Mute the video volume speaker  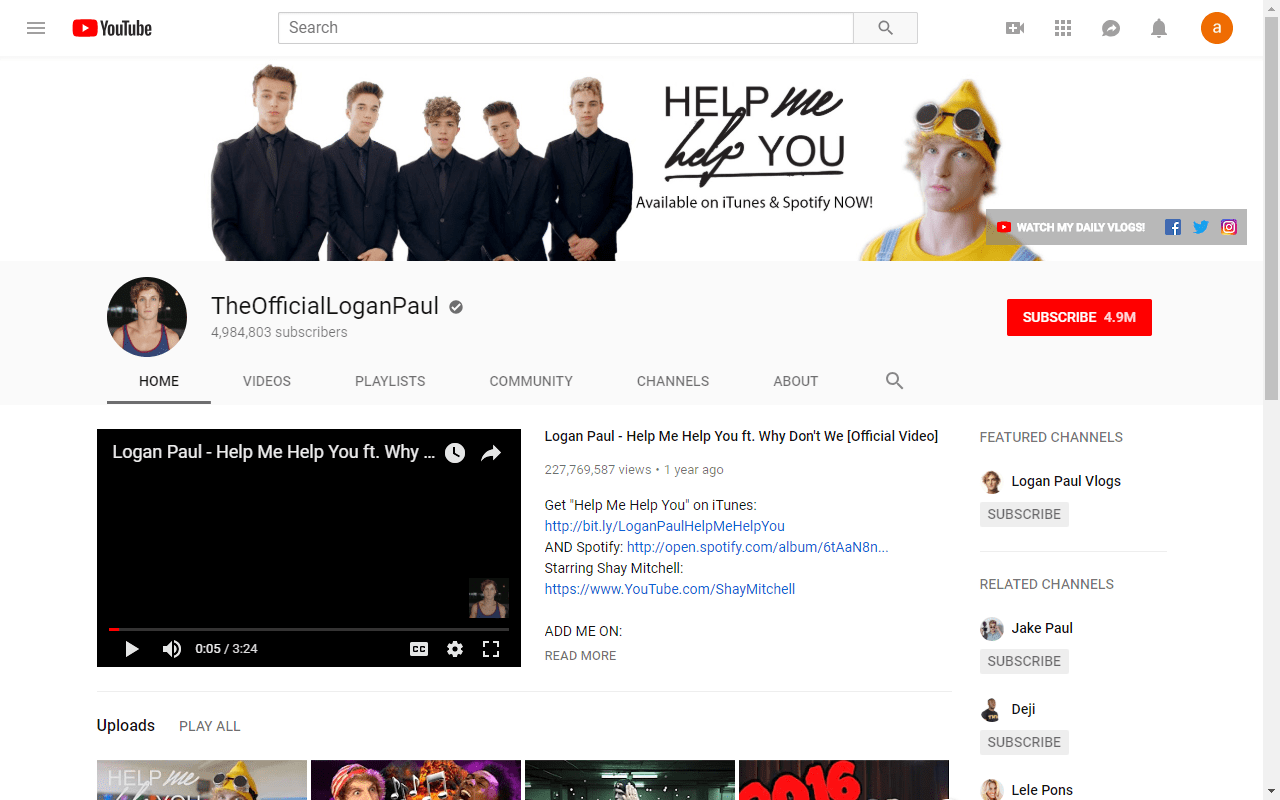(172, 649)
